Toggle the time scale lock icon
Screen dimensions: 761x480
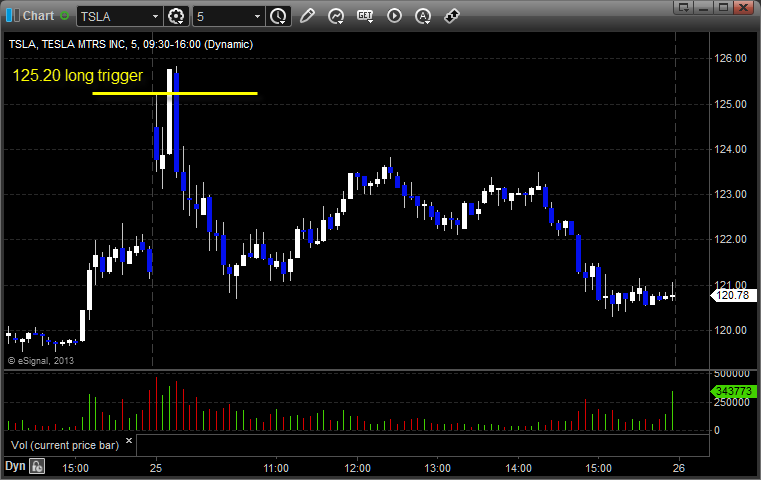coord(37,467)
